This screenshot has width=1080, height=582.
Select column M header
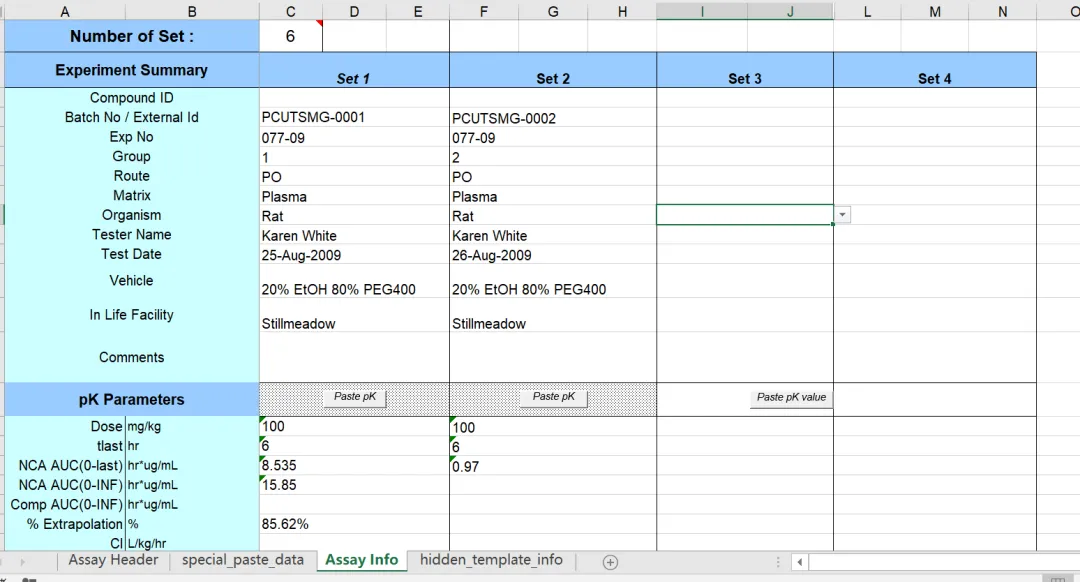click(x=935, y=11)
